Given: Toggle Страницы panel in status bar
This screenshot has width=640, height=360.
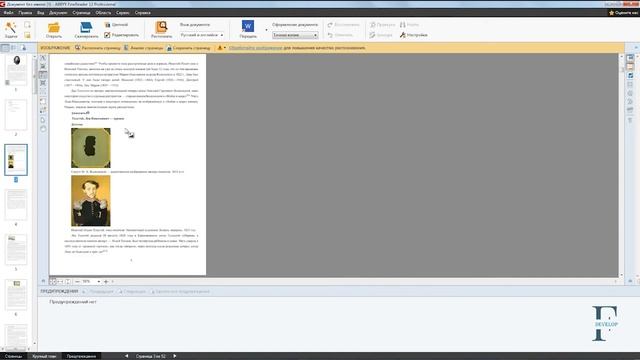Looking at the screenshot, I should tap(13, 356).
